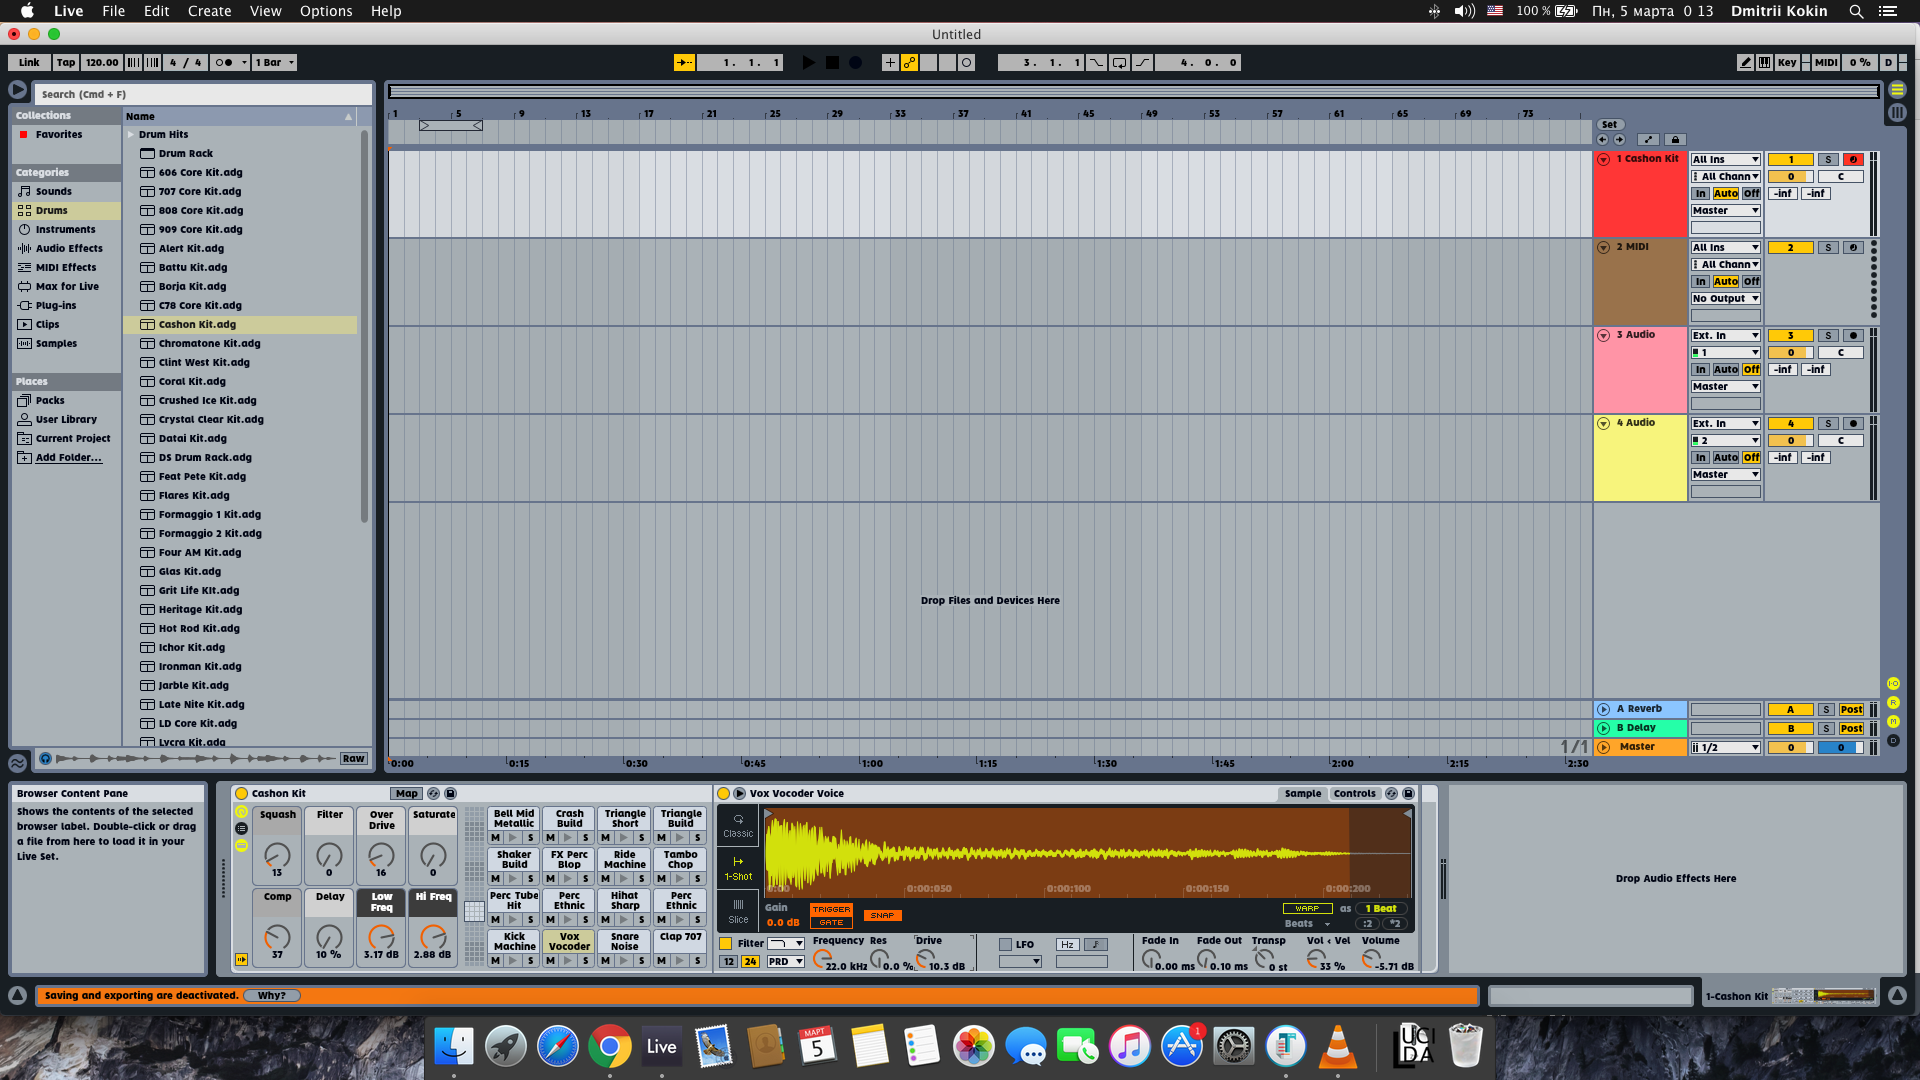Select Classic playback mode in Simpler
1920x1080 pixels.
tap(738, 825)
